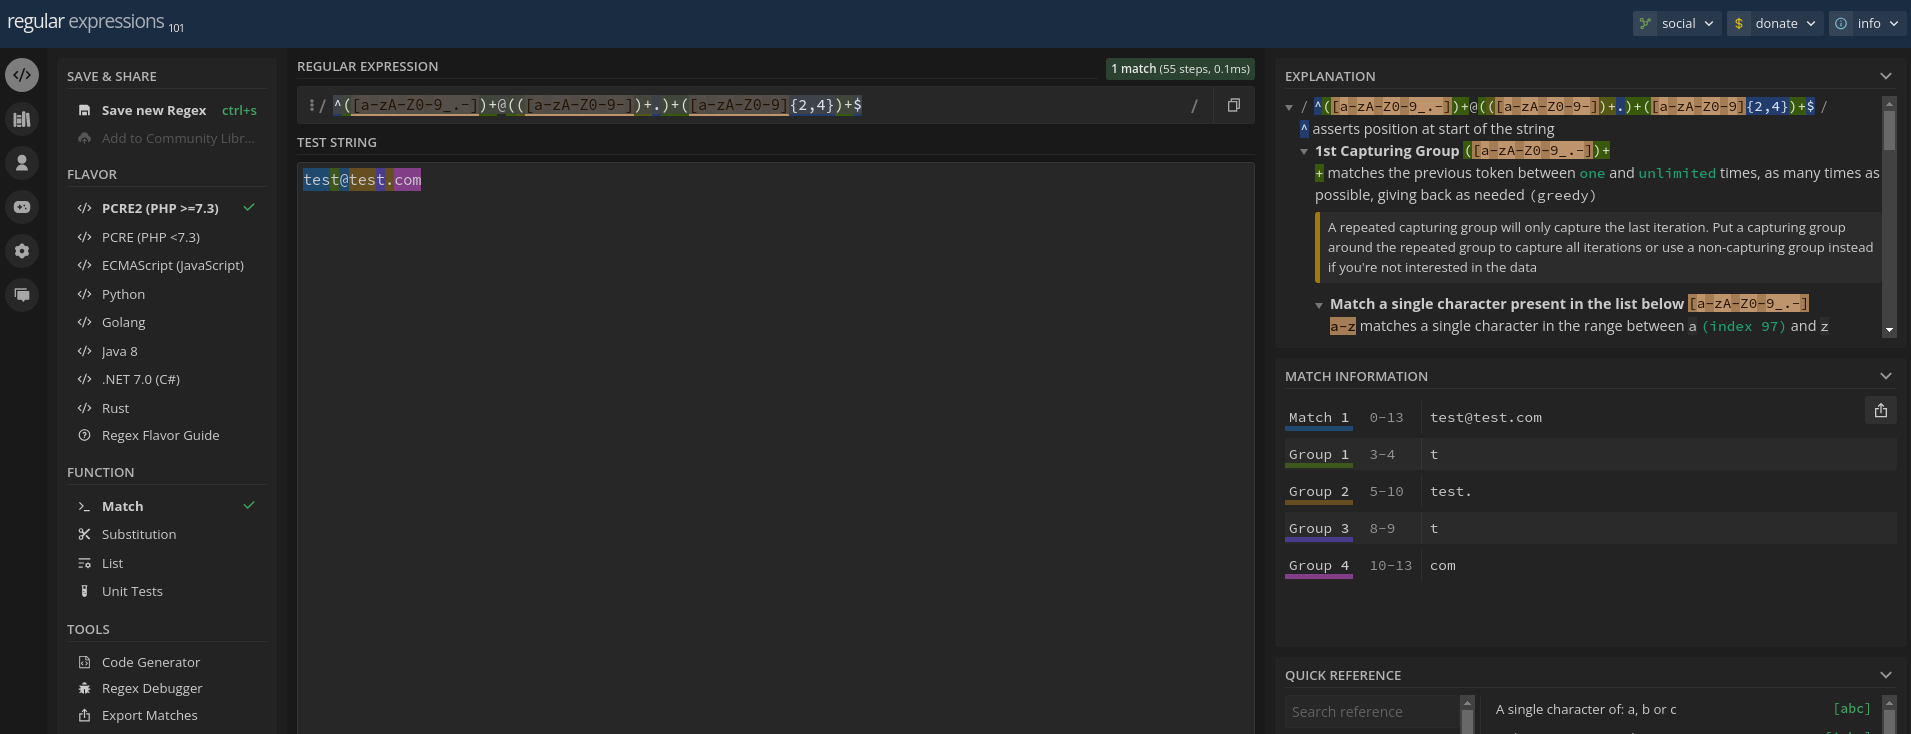The image size is (1911, 734).
Task: Select PCRE2 (PHP >=7.3) flavor
Action: click(x=160, y=208)
